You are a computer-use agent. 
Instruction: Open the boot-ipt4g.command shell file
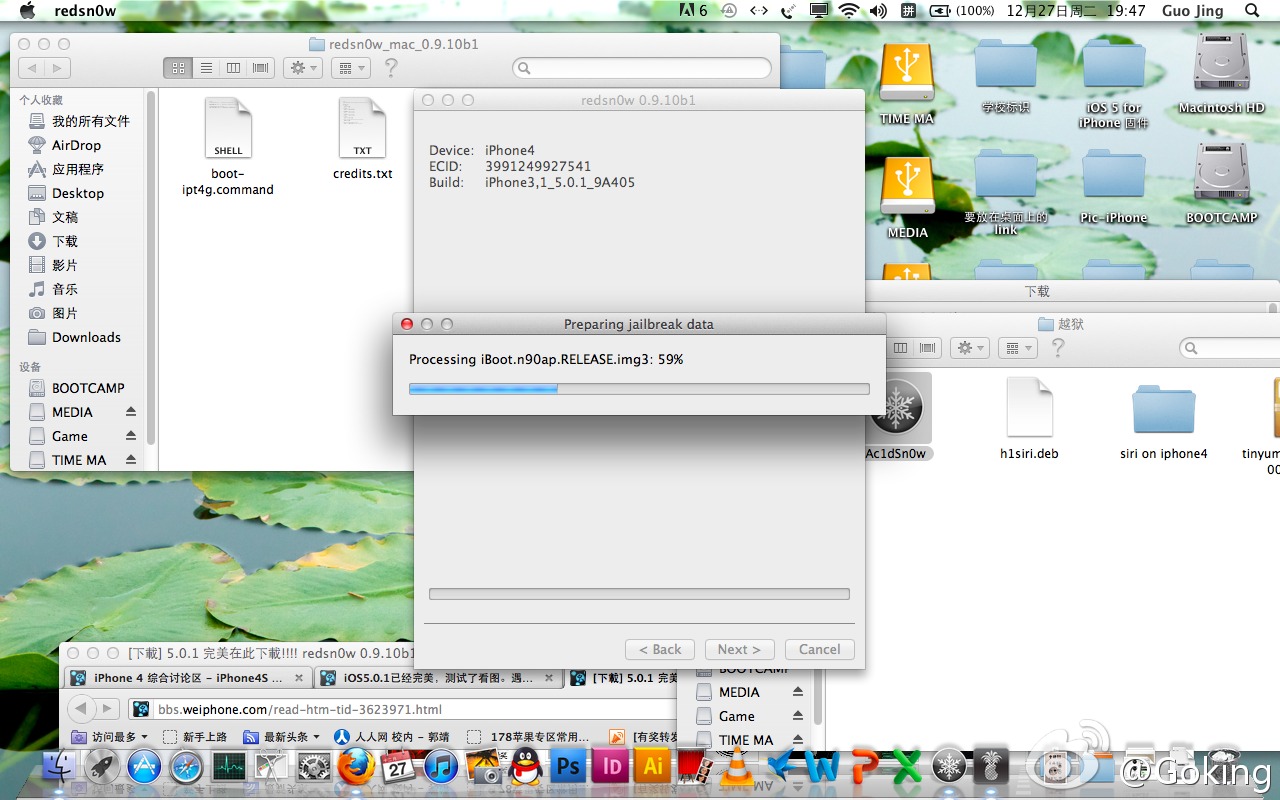coord(228,128)
